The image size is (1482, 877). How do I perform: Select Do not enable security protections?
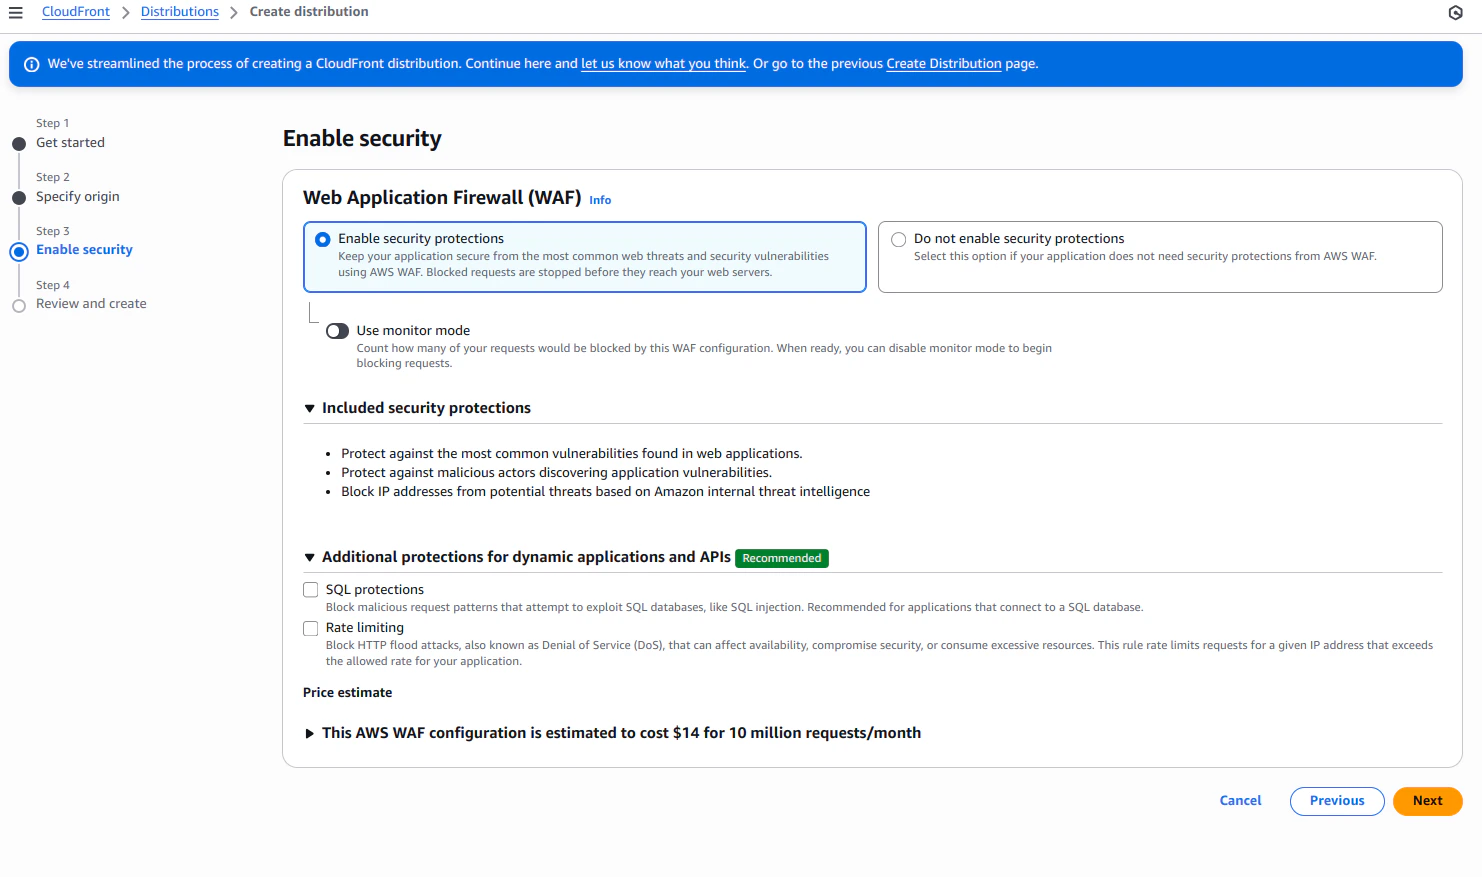click(x=898, y=239)
